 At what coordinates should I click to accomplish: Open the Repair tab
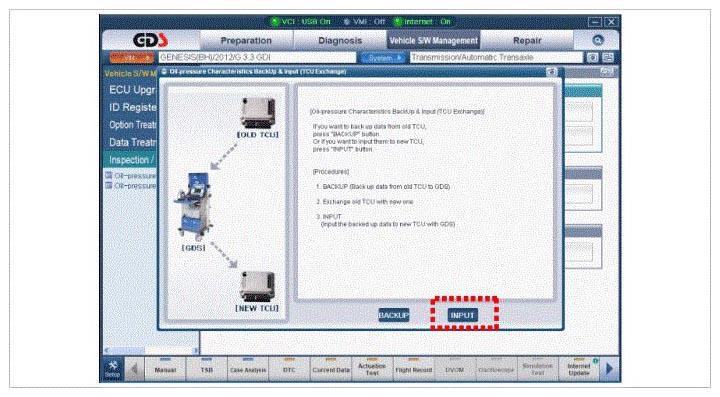pyautogui.click(x=527, y=40)
